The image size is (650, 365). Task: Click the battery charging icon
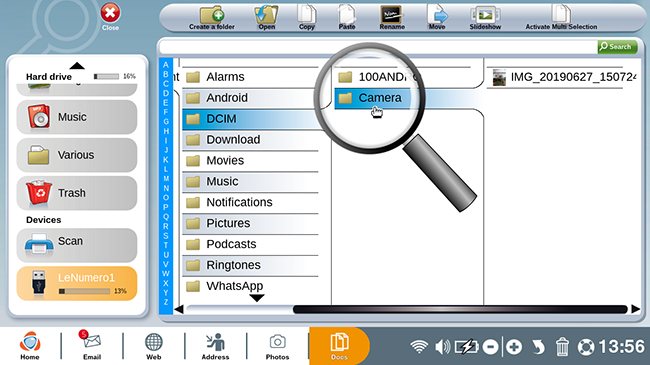point(466,346)
